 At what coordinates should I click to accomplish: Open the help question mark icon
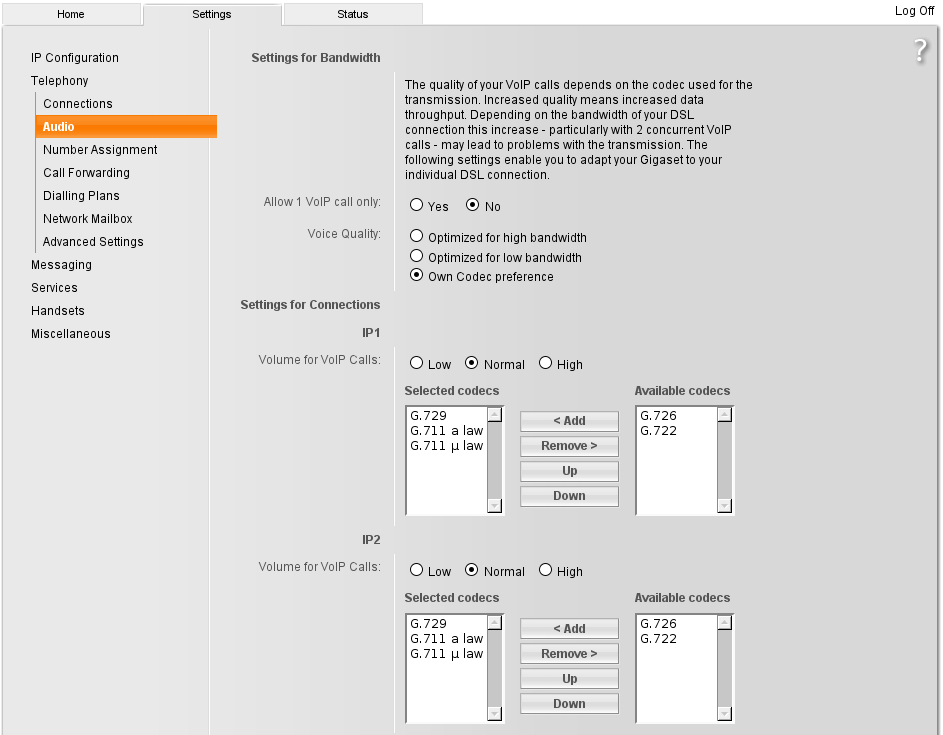pyautogui.click(x=921, y=52)
